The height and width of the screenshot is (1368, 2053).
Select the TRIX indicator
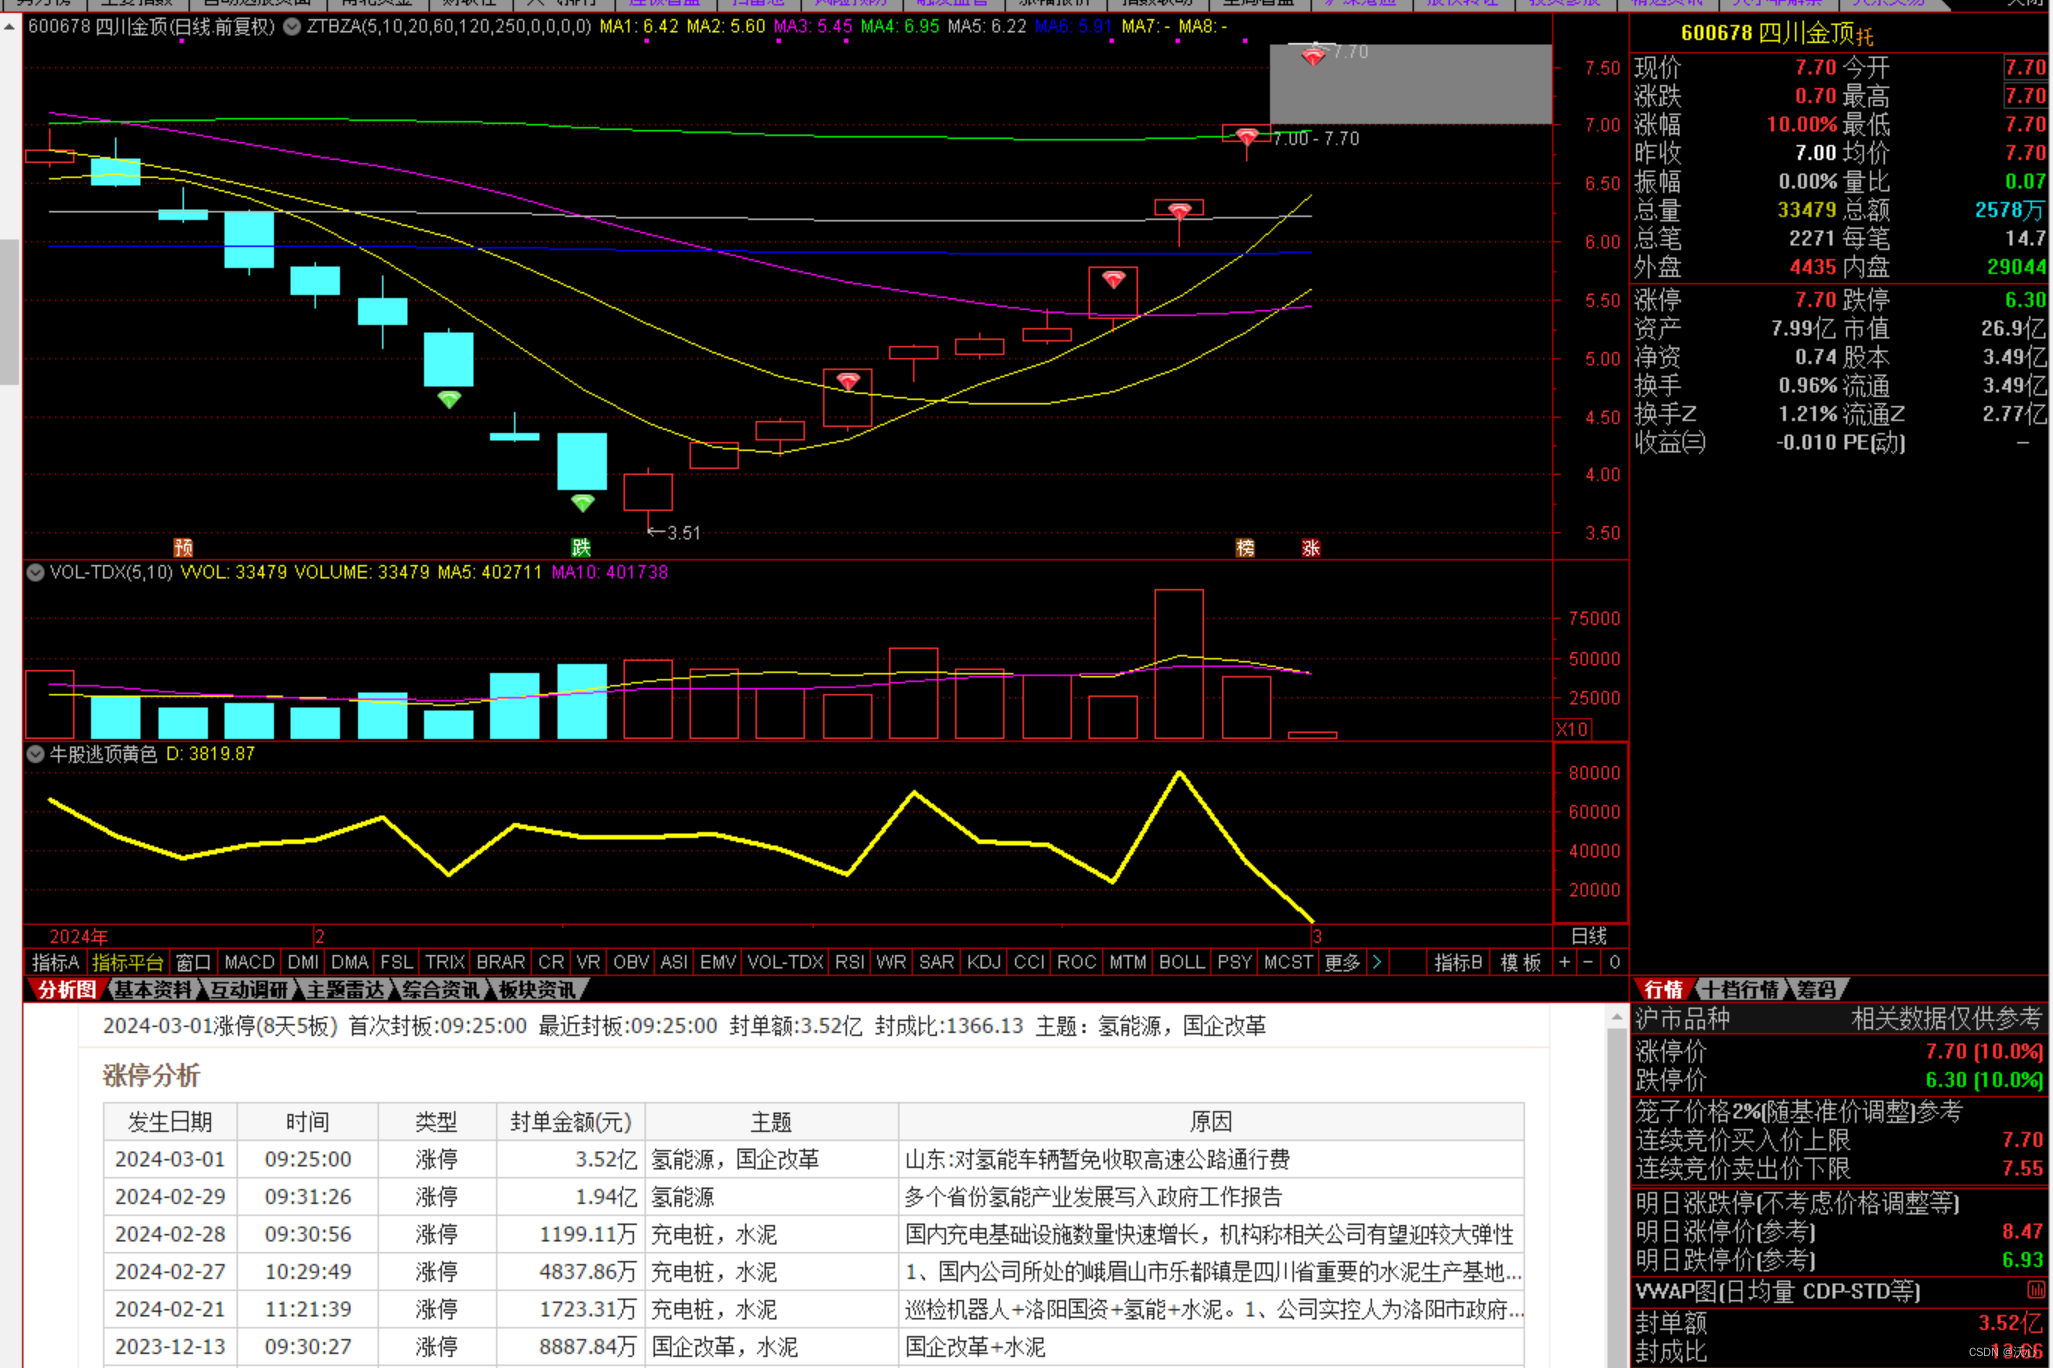click(445, 962)
